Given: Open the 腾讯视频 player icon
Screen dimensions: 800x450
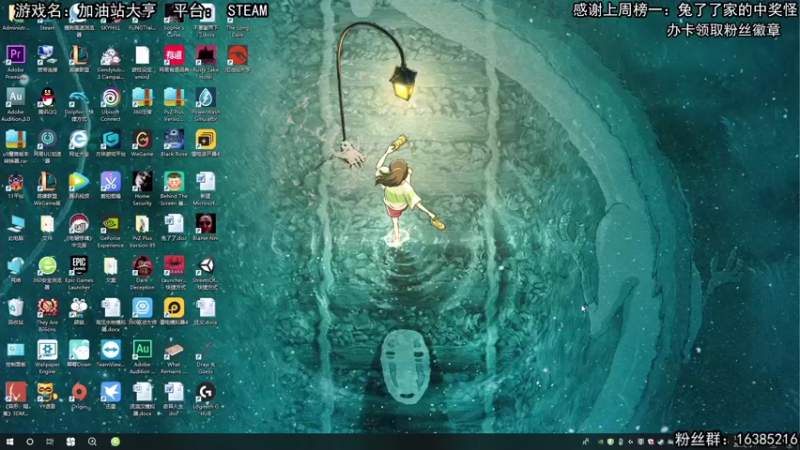Looking at the screenshot, I should pyautogui.click(x=79, y=182).
